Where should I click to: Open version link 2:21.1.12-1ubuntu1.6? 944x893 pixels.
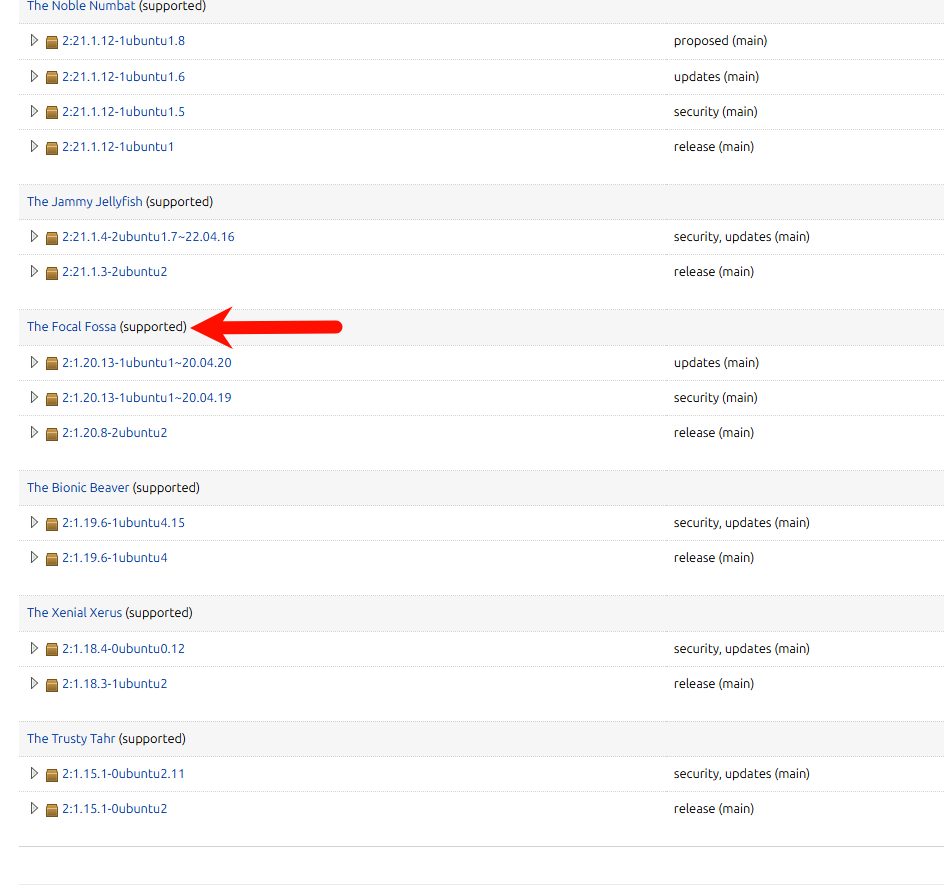[123, 76]
